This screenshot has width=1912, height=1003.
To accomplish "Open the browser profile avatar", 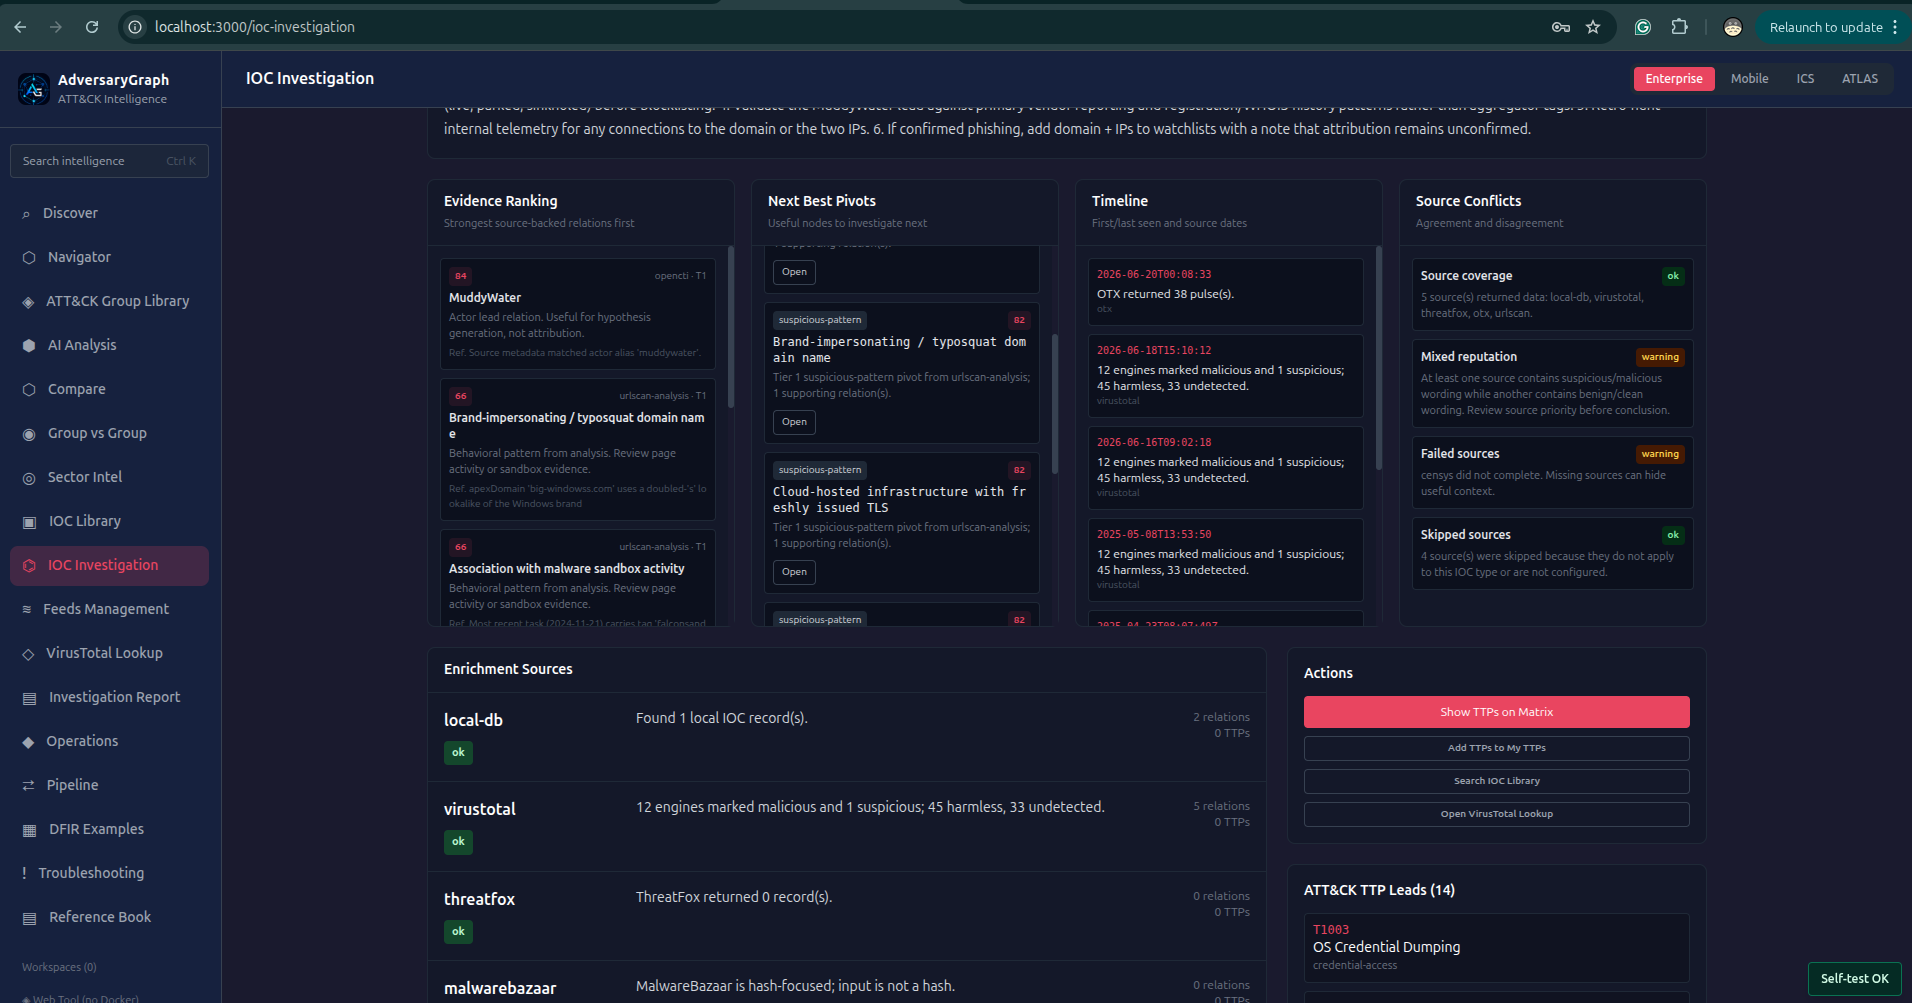I will [x=1733, y=27].
